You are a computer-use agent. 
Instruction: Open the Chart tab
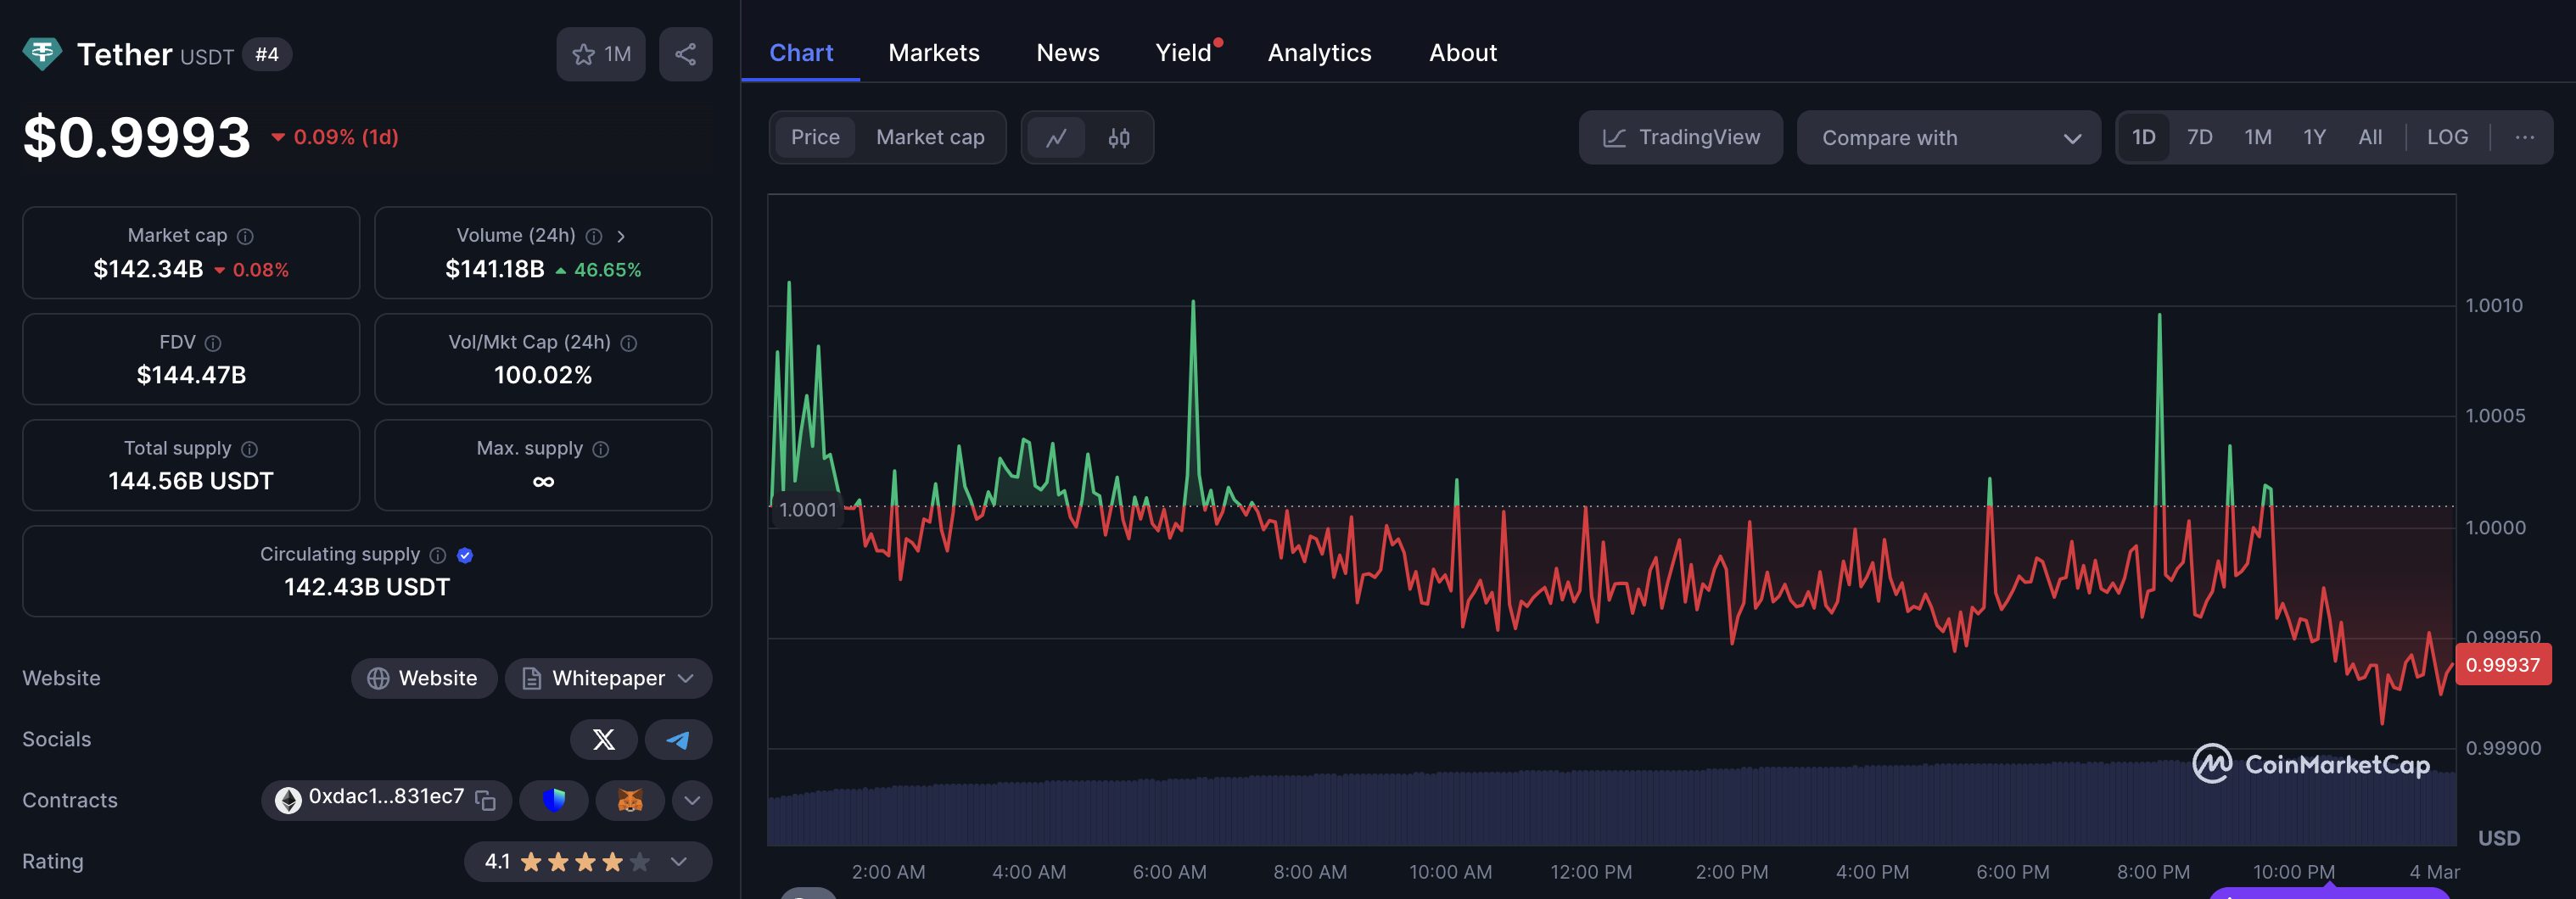tap(801, 52)
